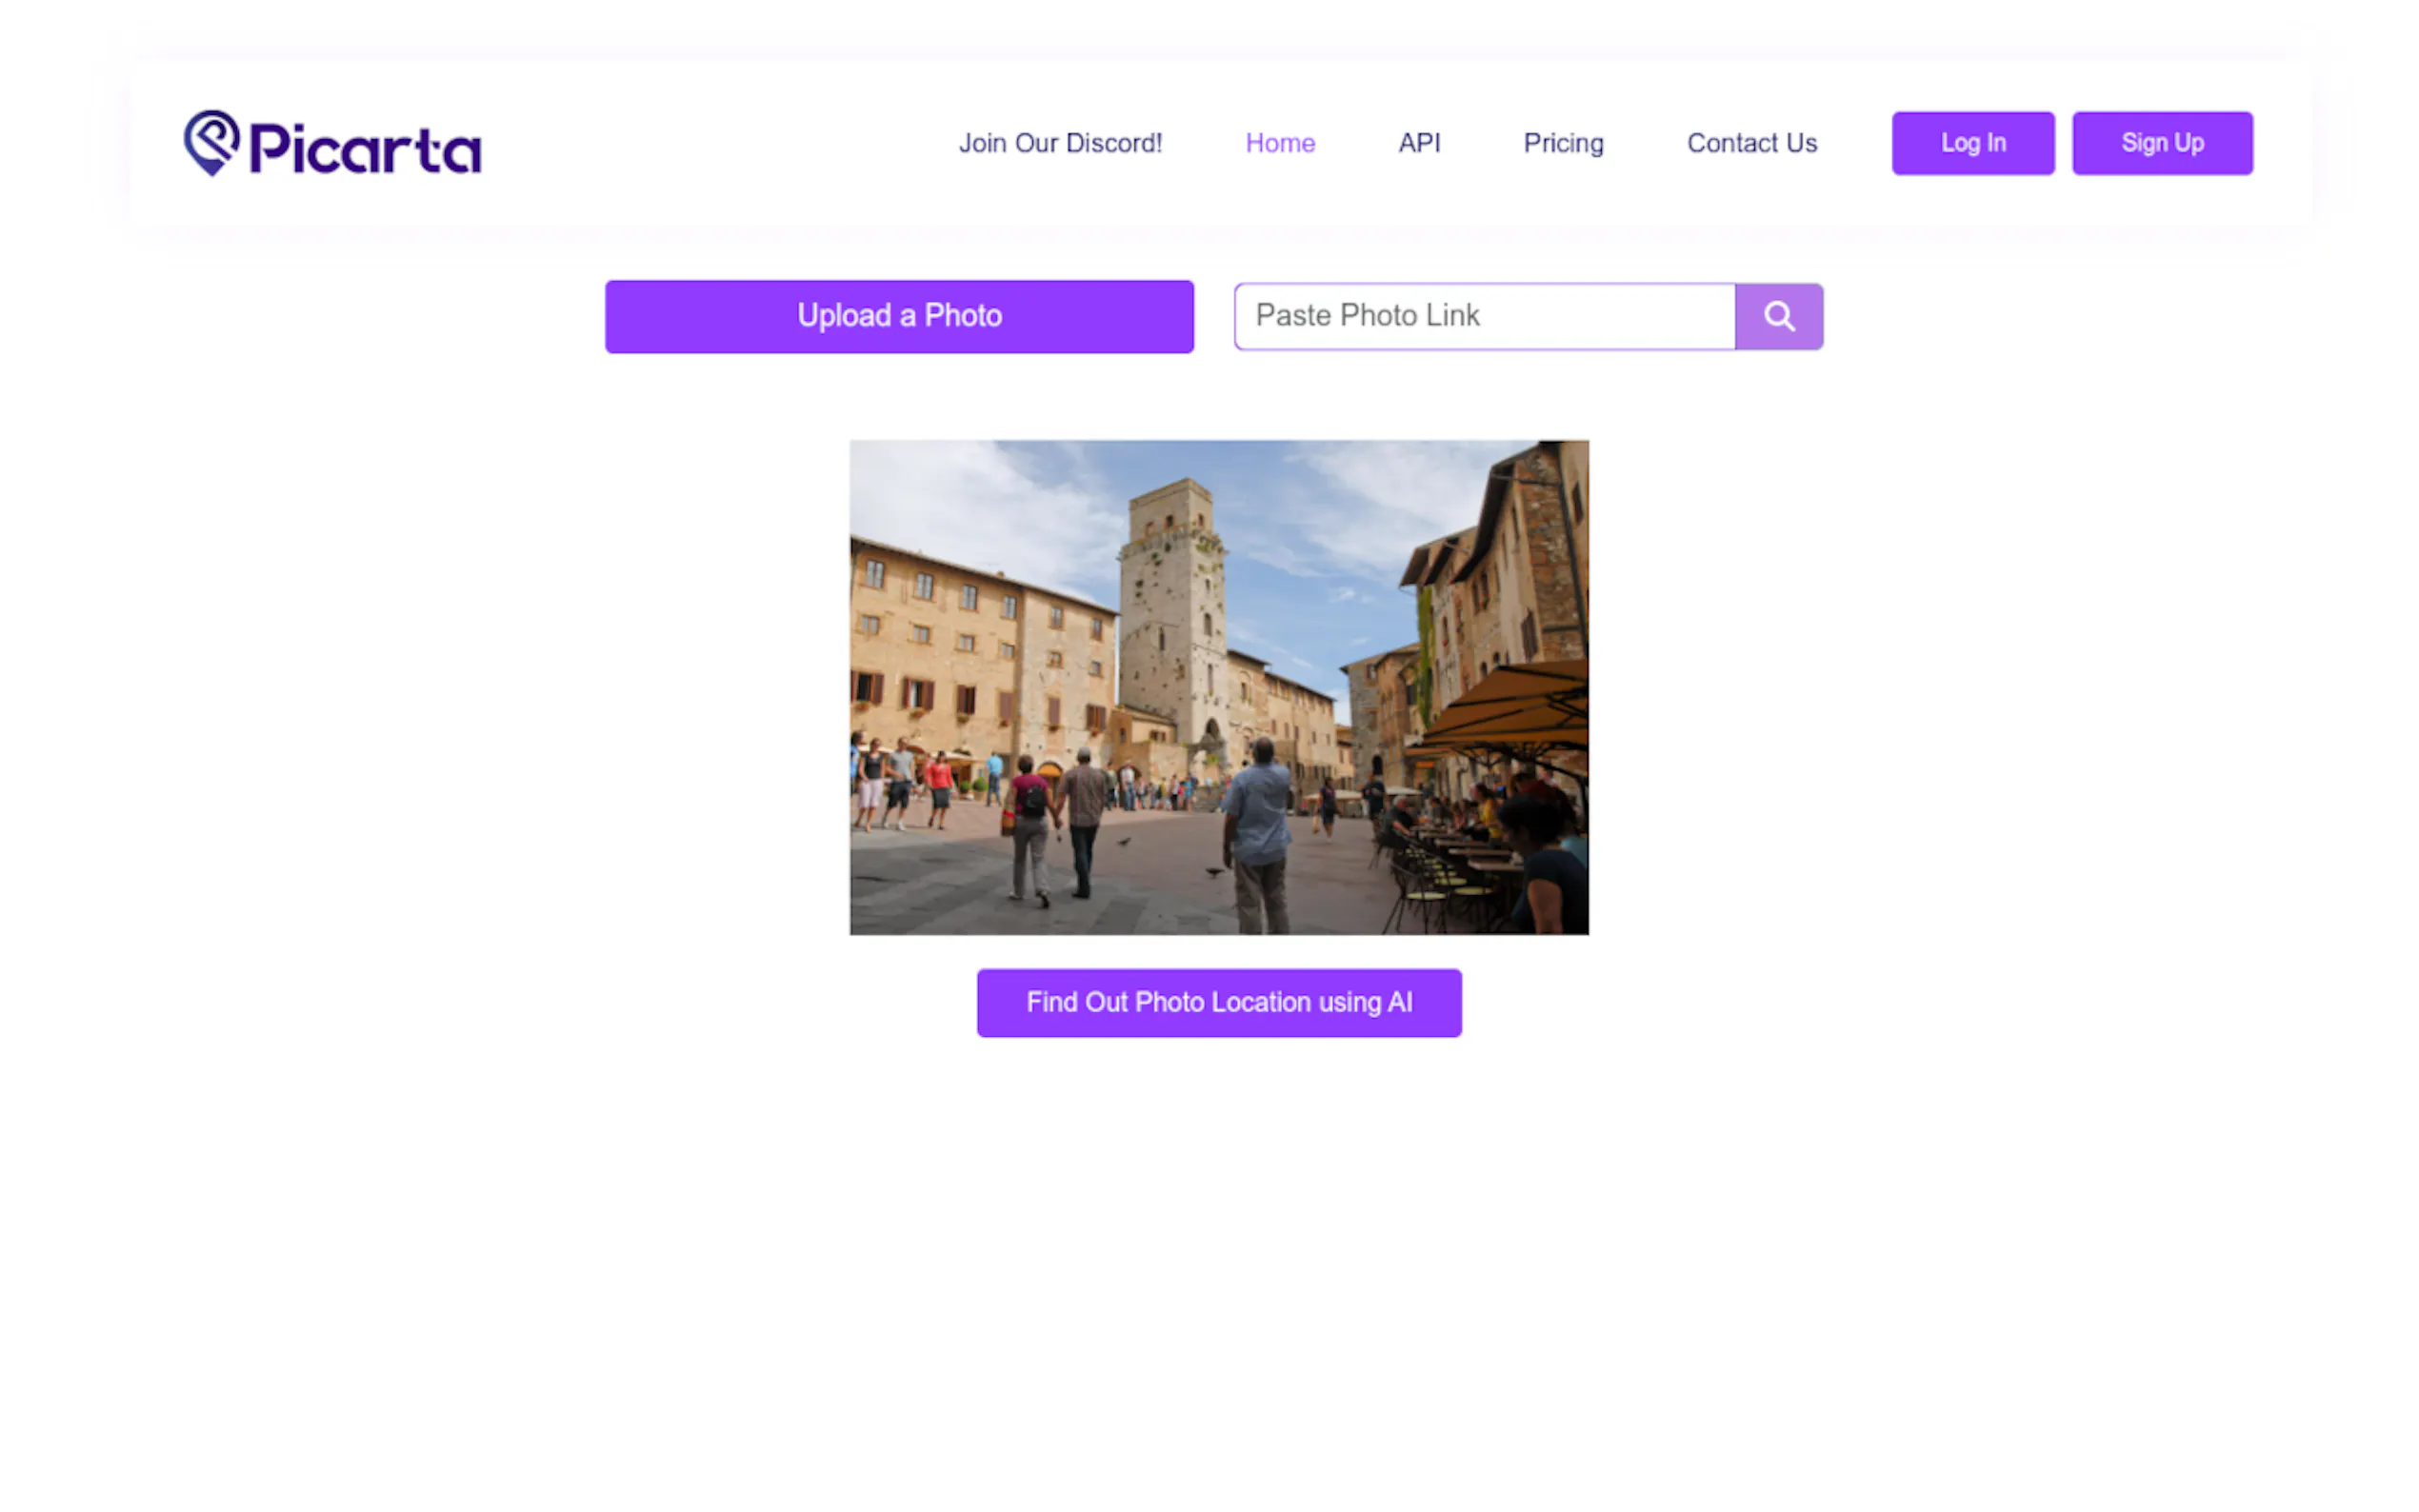Click Find Out Photo Location using AI

coord(1218,1002)
